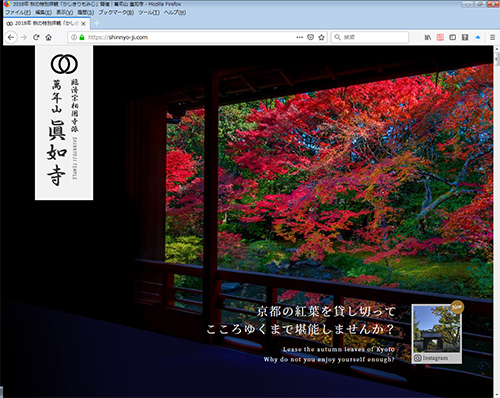Show the Library icon in toolbar
Screen dimensions: 500x398
point(428,37)
